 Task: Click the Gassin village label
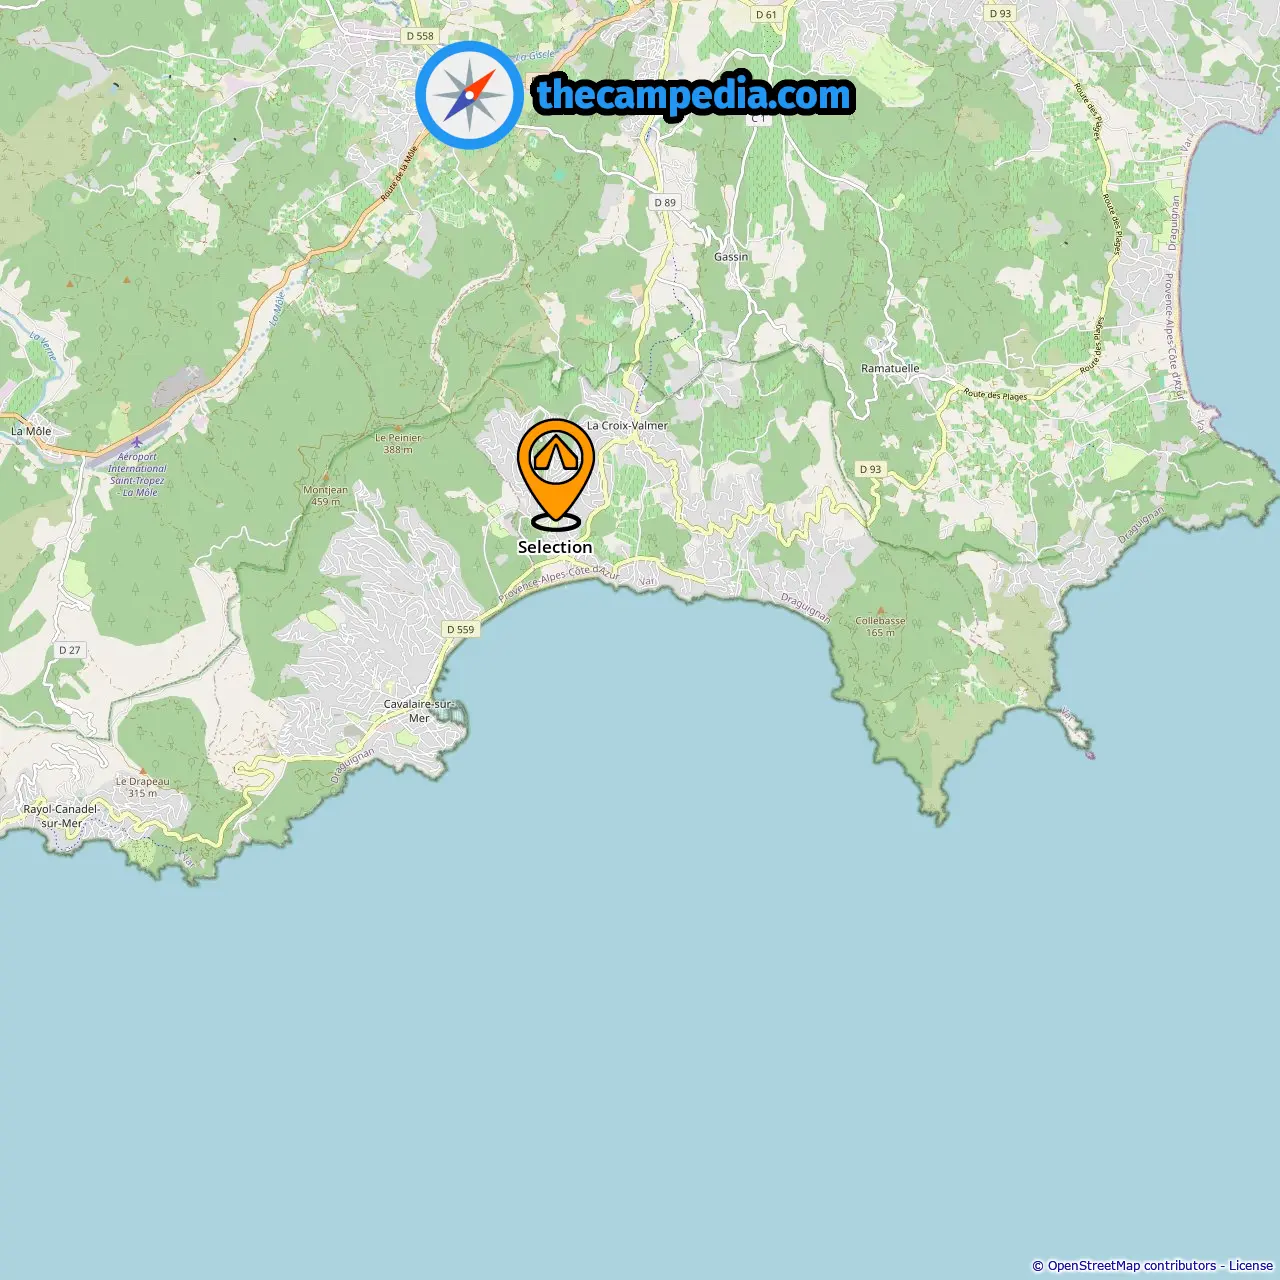(731, 257)
